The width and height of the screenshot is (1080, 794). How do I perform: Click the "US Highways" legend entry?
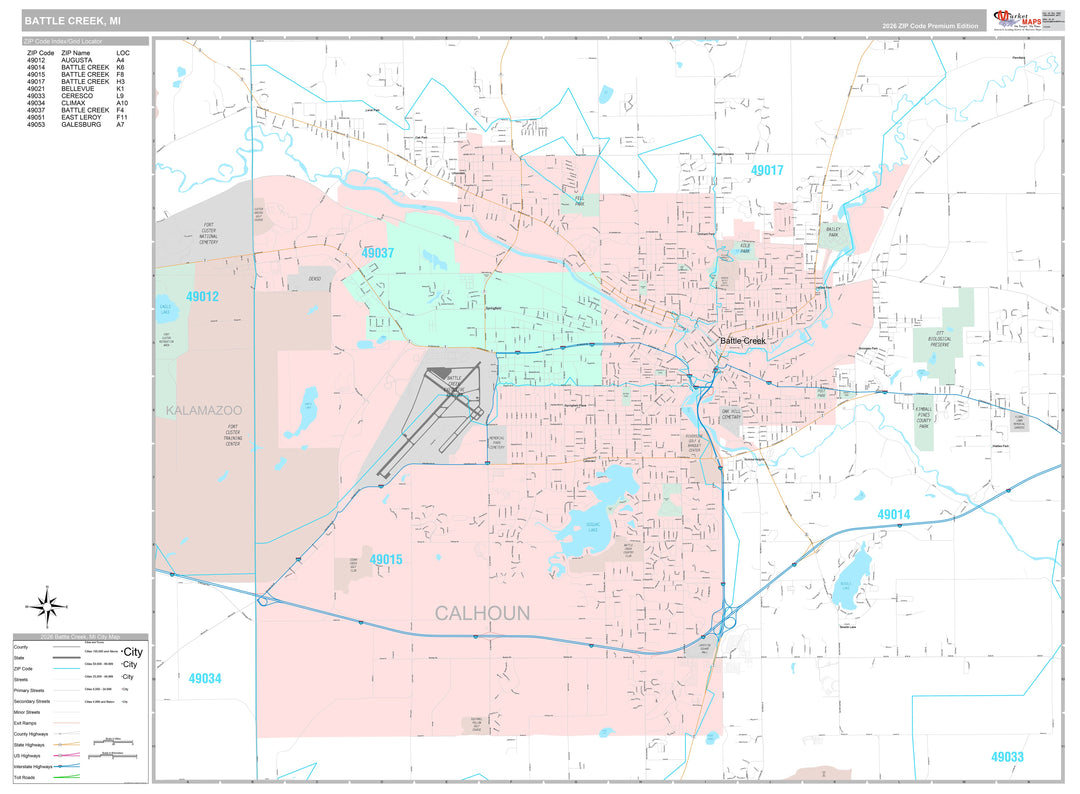pyautogui.click(x=27, y=755)
